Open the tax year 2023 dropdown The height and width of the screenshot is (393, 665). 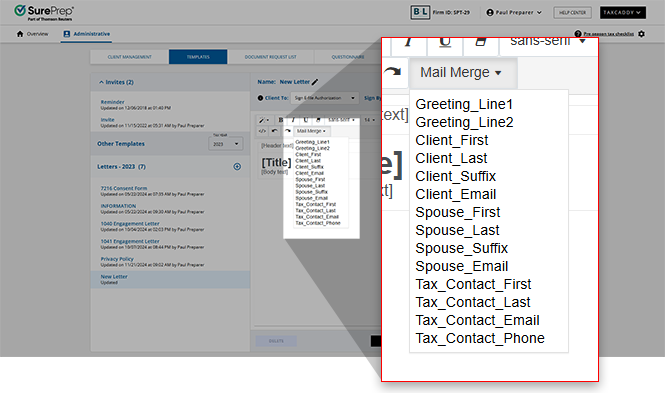(226, 144)
